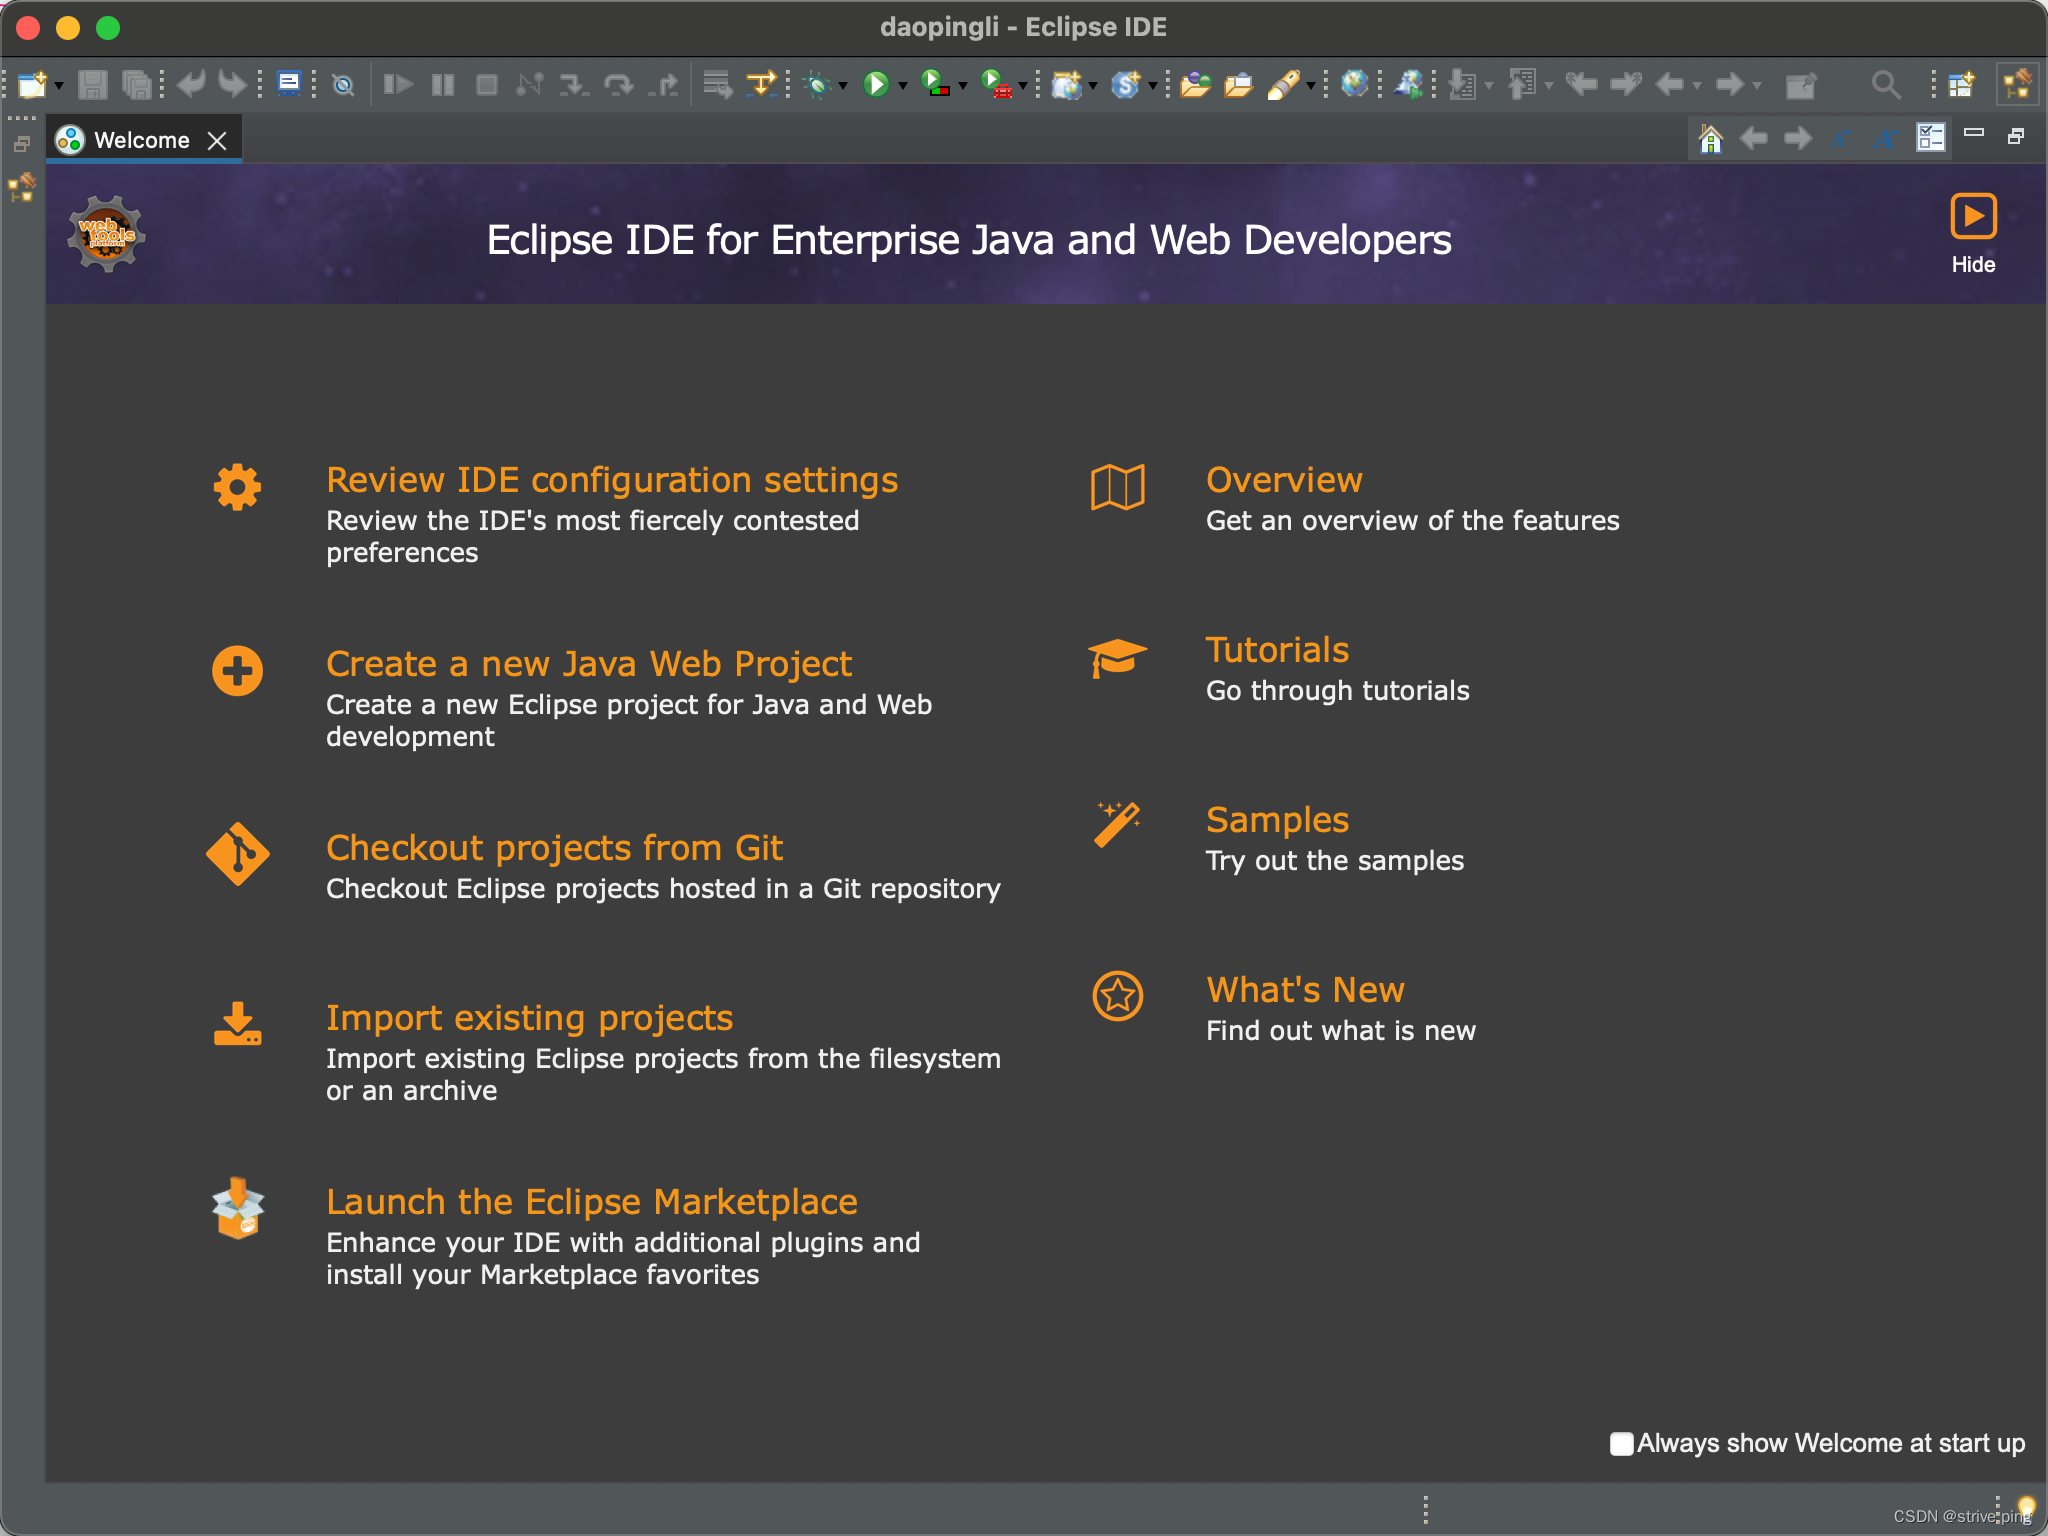The image size is (2048, 1536).
Task: Click the Suspend debug icon
Action: pyautogui.click(x=443, y=85)
